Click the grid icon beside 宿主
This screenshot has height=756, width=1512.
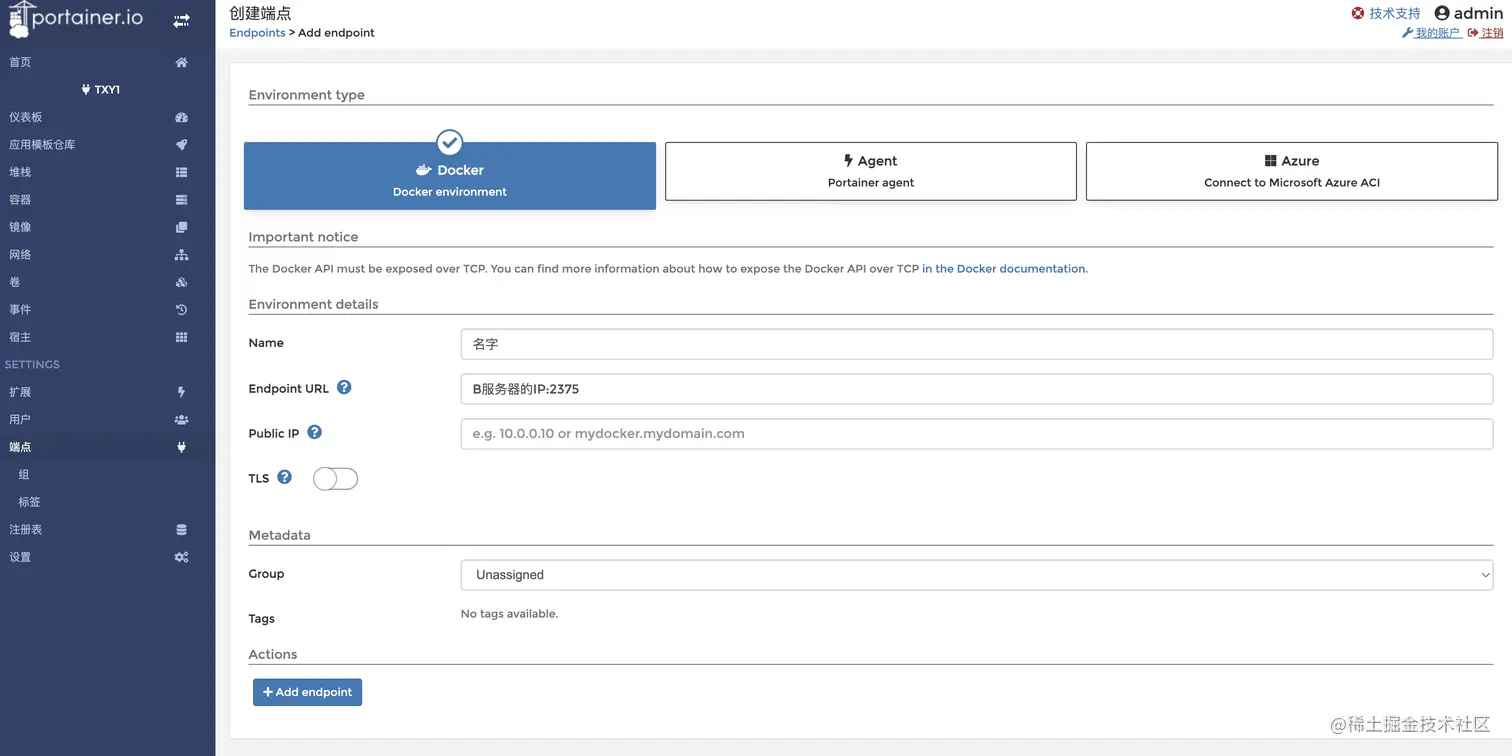tap(181, 337)
